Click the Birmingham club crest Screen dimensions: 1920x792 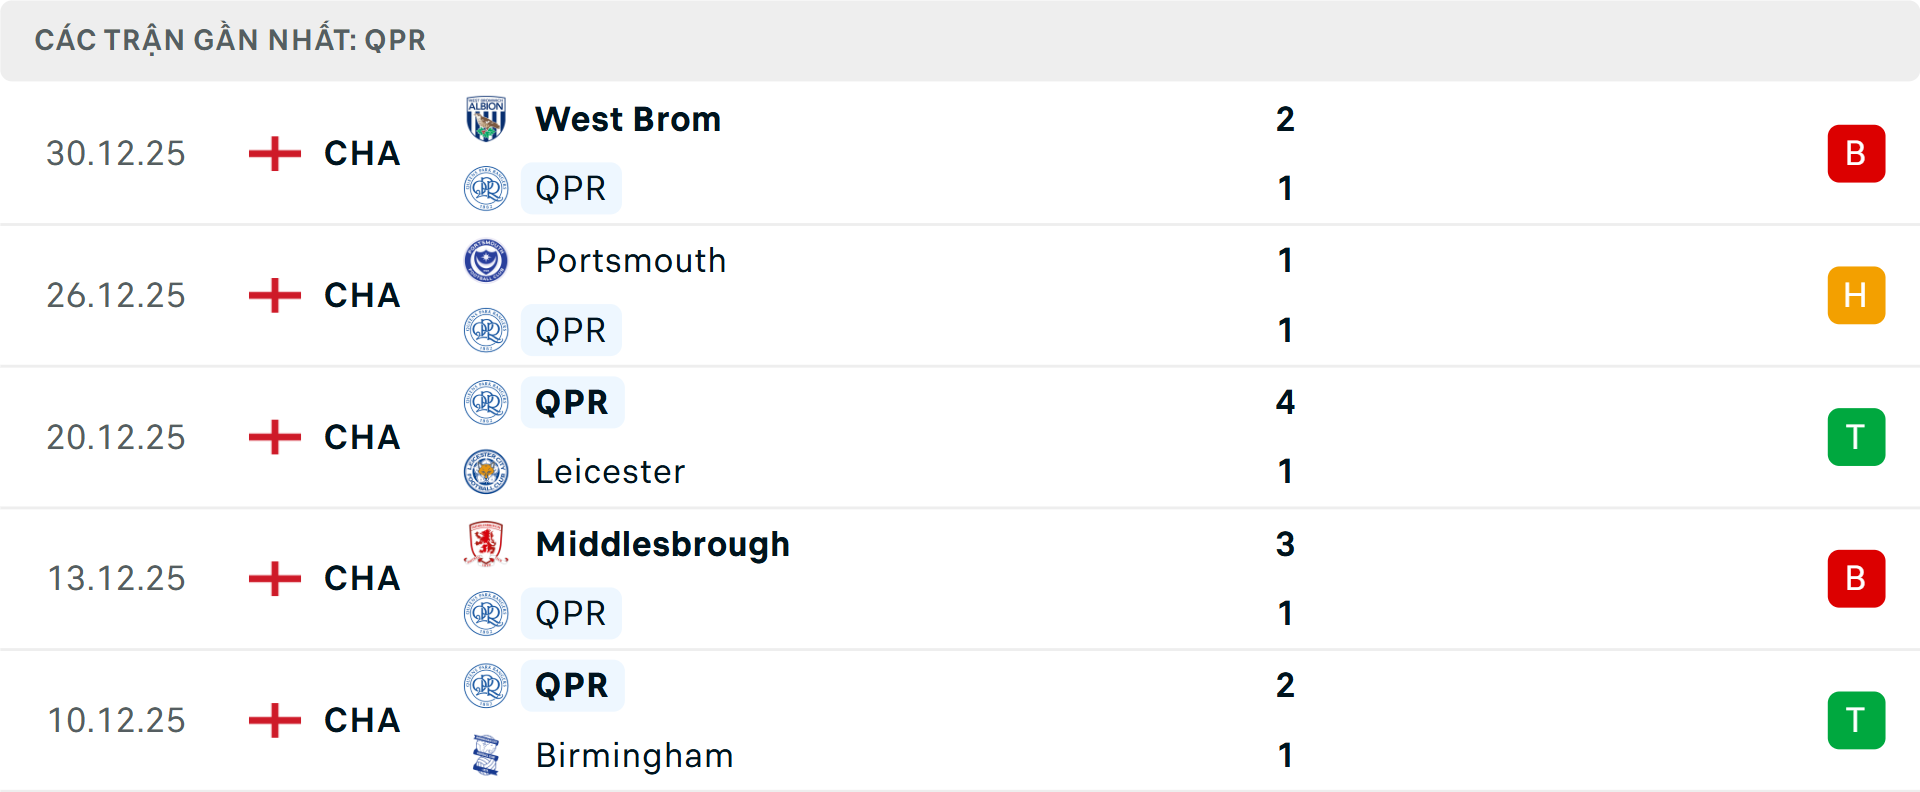coord(486,755)
